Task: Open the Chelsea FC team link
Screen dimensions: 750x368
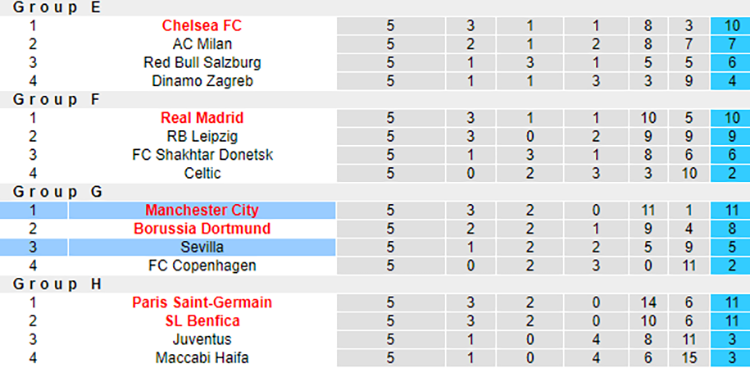Action: [202, 25]
